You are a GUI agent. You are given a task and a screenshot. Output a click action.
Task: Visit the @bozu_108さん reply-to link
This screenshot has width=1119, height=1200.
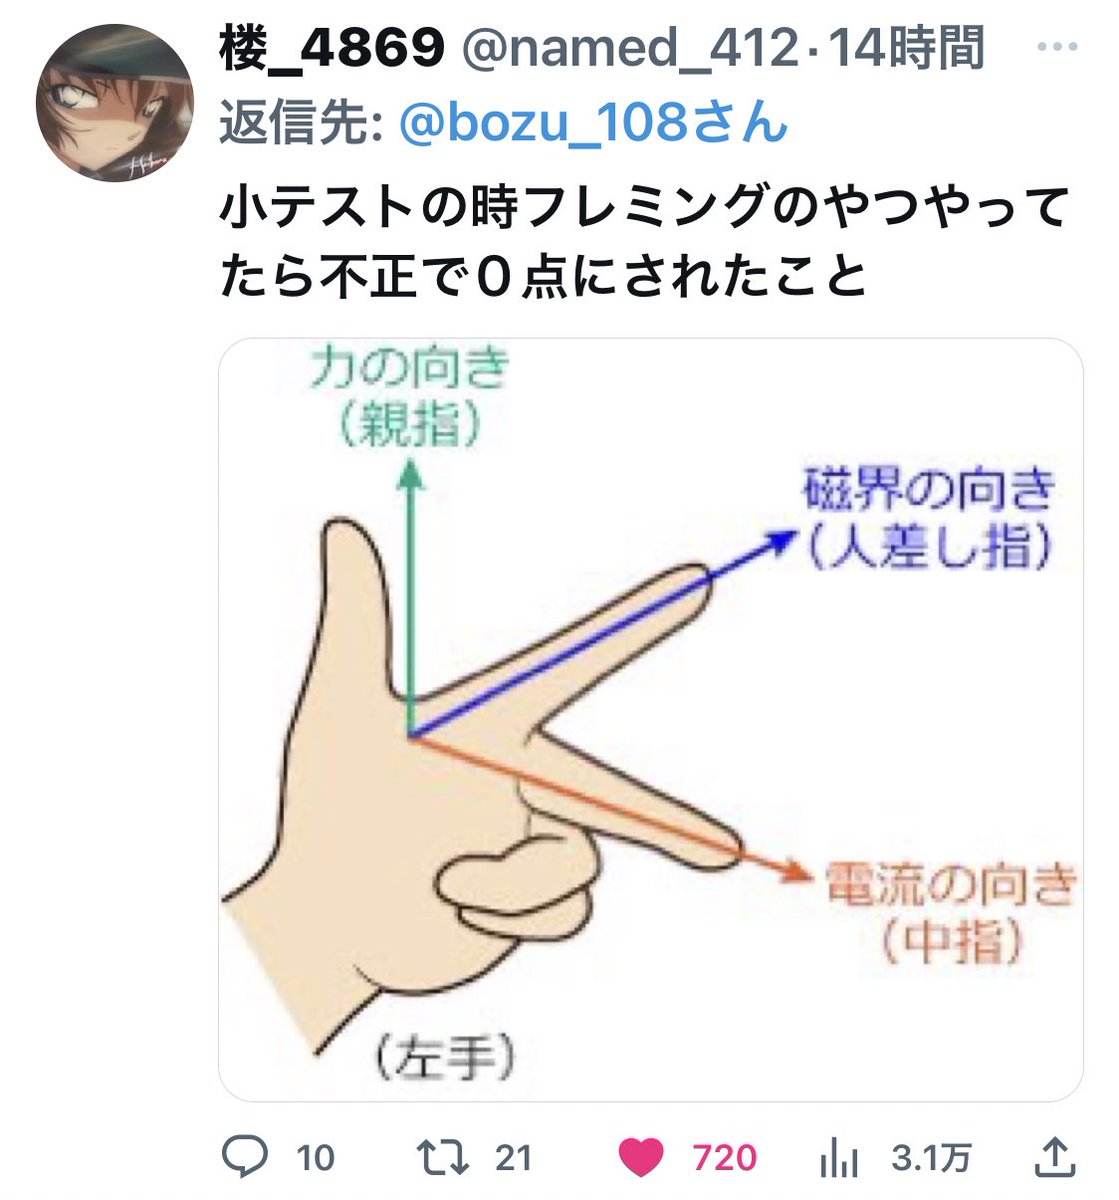point(593,122)
